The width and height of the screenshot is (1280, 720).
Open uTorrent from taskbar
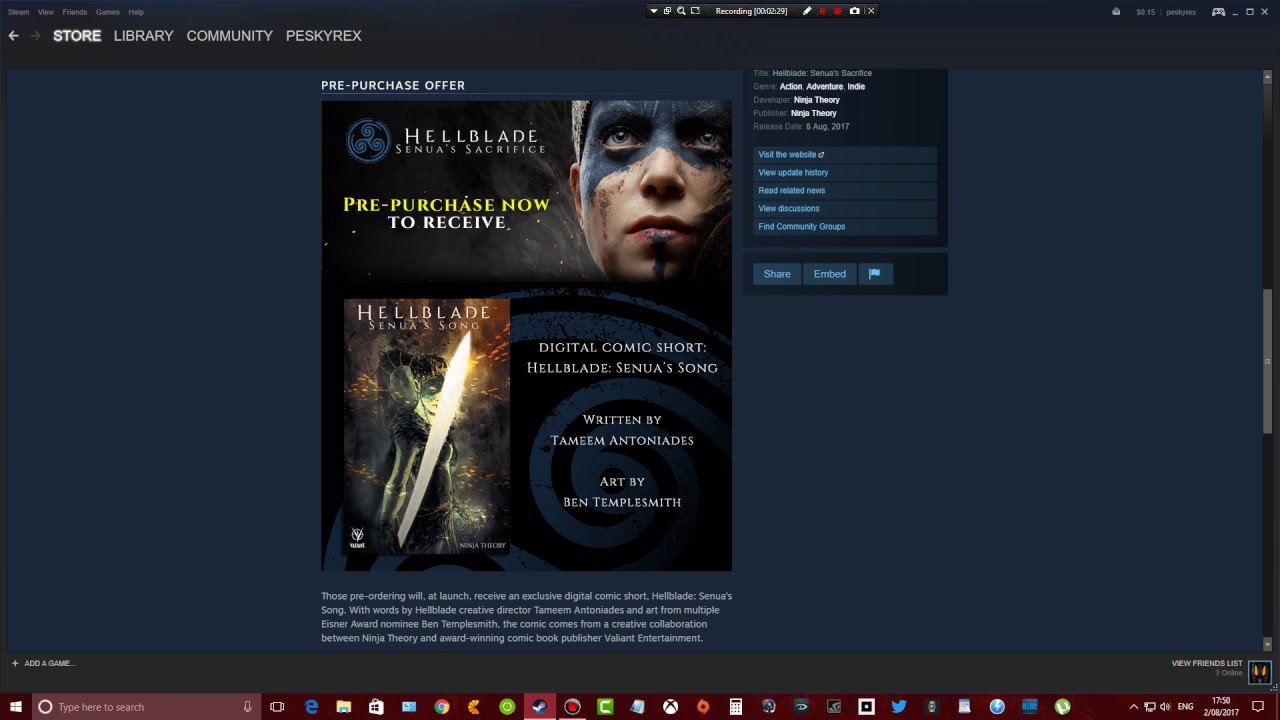click(x=1062, y=707)
